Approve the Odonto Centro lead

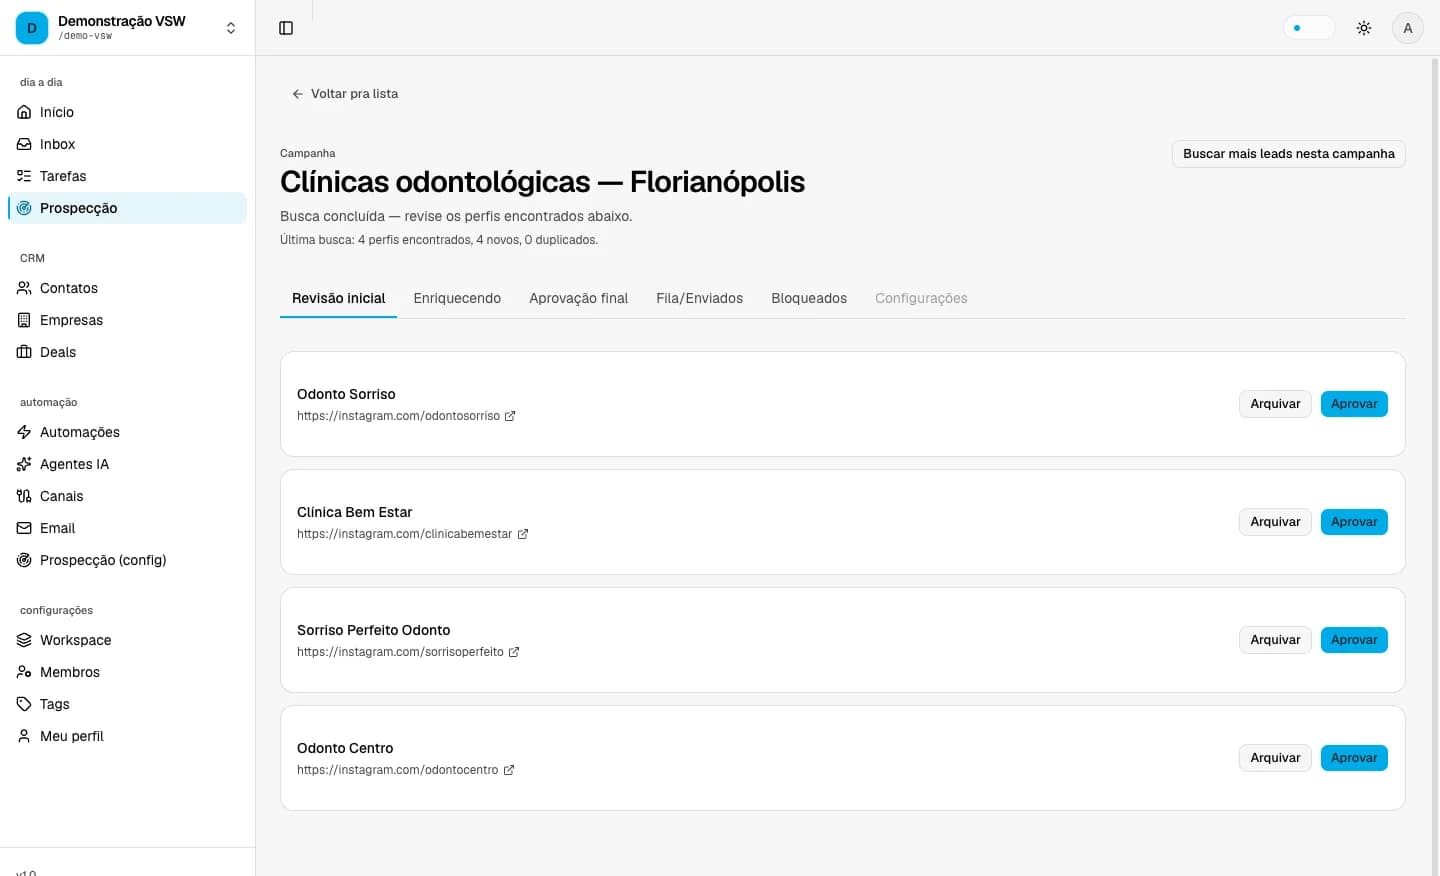click(x=1354, y=758)
